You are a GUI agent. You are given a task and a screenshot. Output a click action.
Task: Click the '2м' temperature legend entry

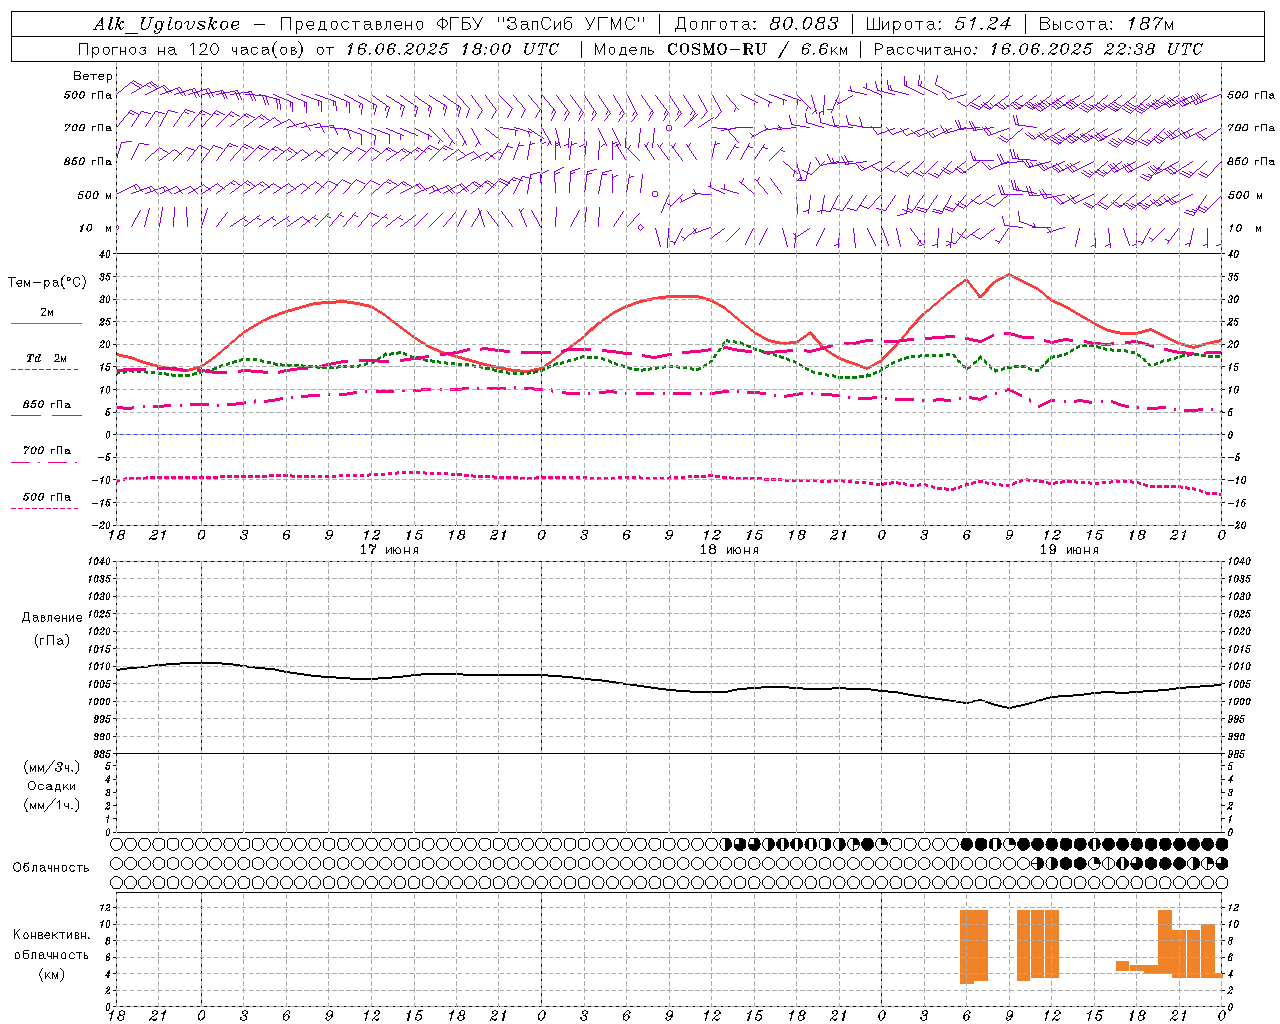pyautogui.click(x=47, y=312)
